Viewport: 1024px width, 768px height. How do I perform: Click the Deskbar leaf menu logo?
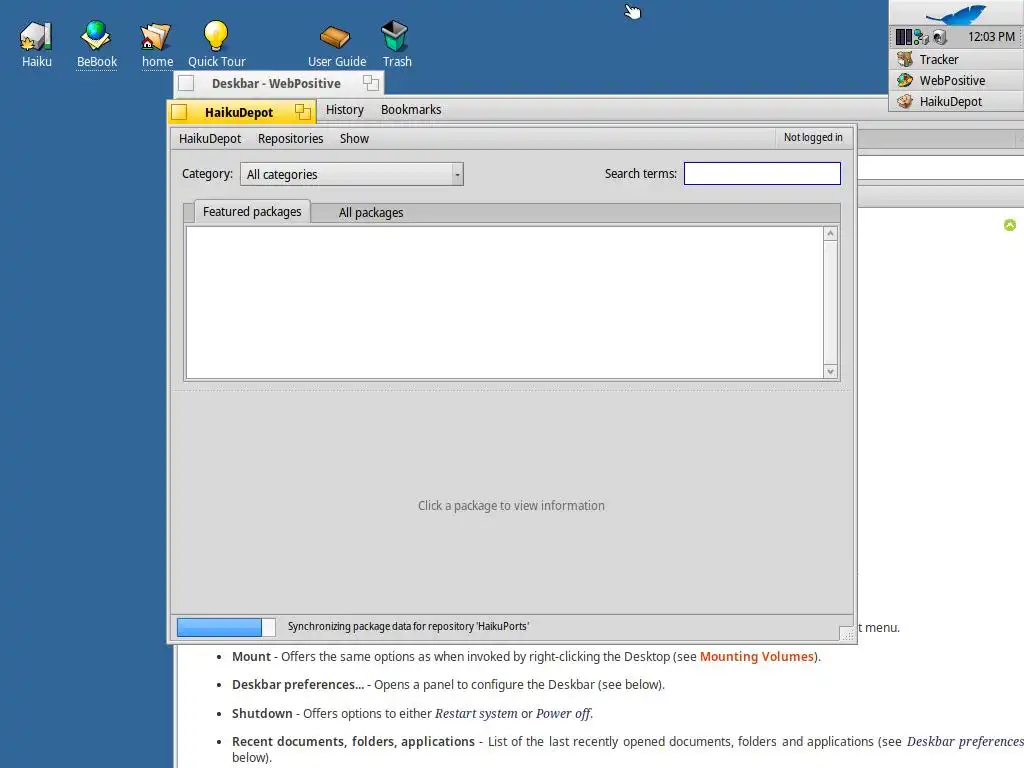click(955, 13)
